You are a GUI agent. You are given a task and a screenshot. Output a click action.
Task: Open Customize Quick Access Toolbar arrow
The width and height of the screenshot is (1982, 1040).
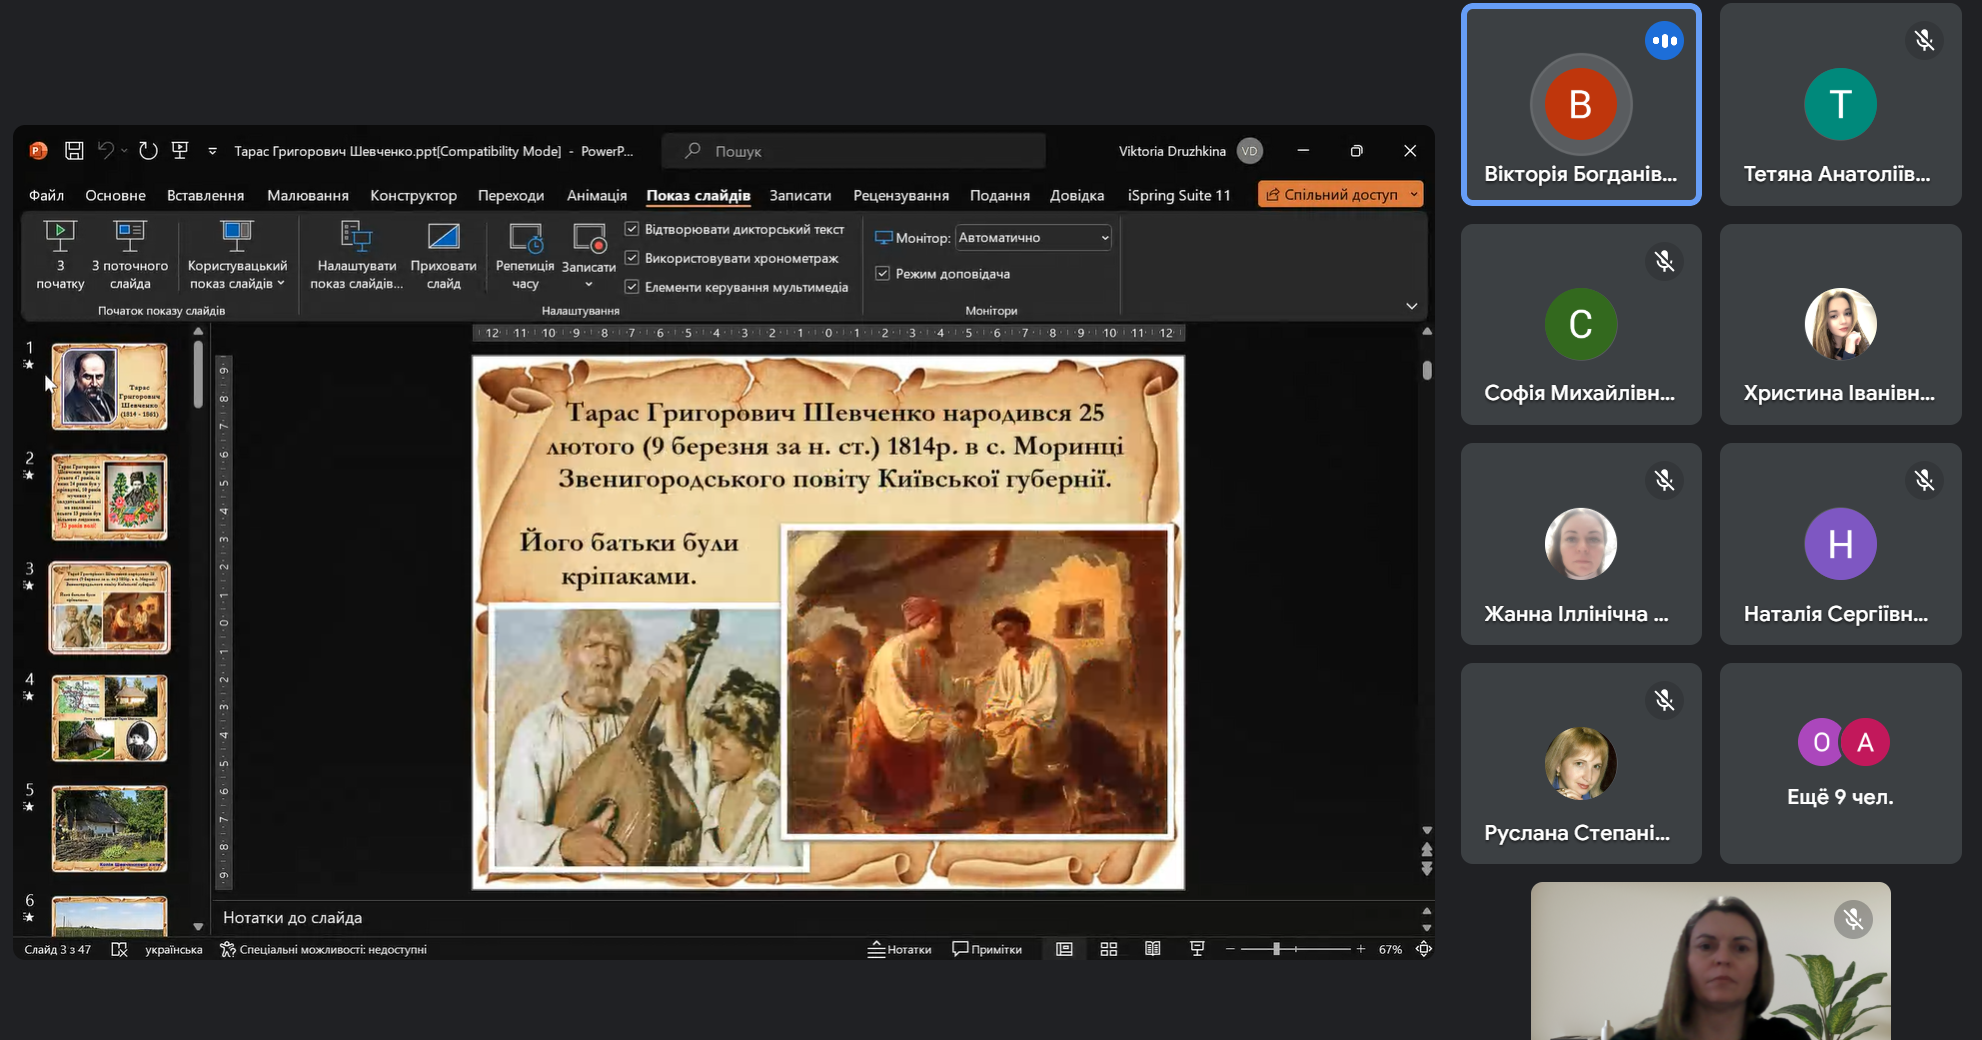[212, 151]
